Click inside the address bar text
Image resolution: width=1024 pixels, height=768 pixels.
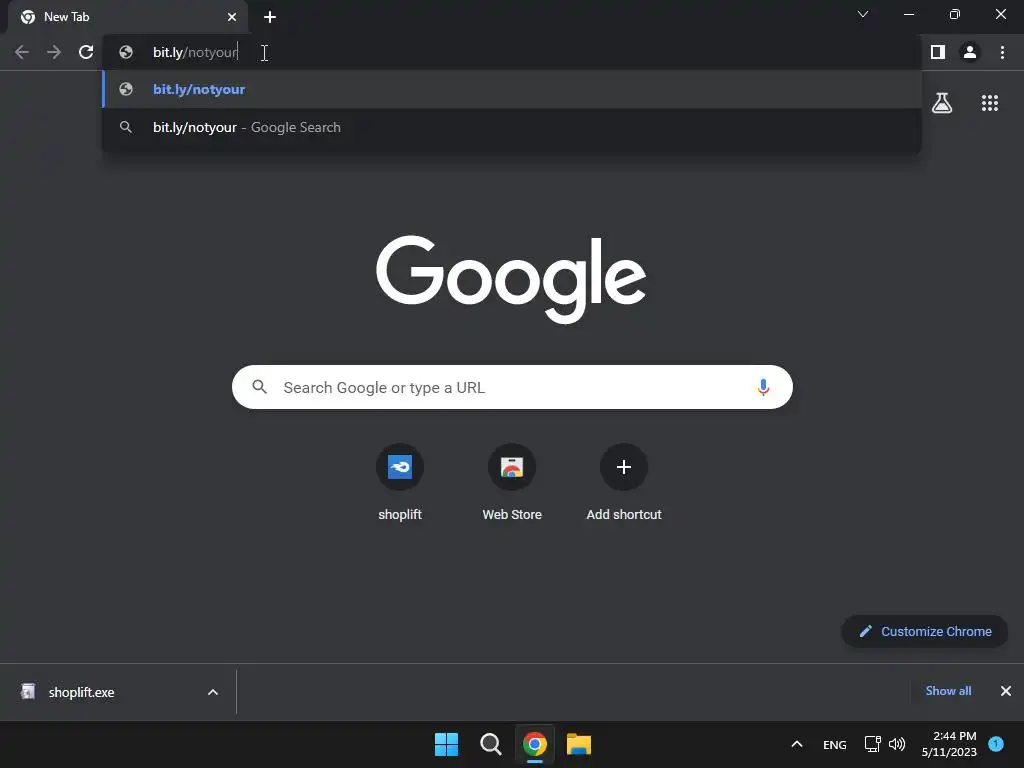click(x=195, y=52)
